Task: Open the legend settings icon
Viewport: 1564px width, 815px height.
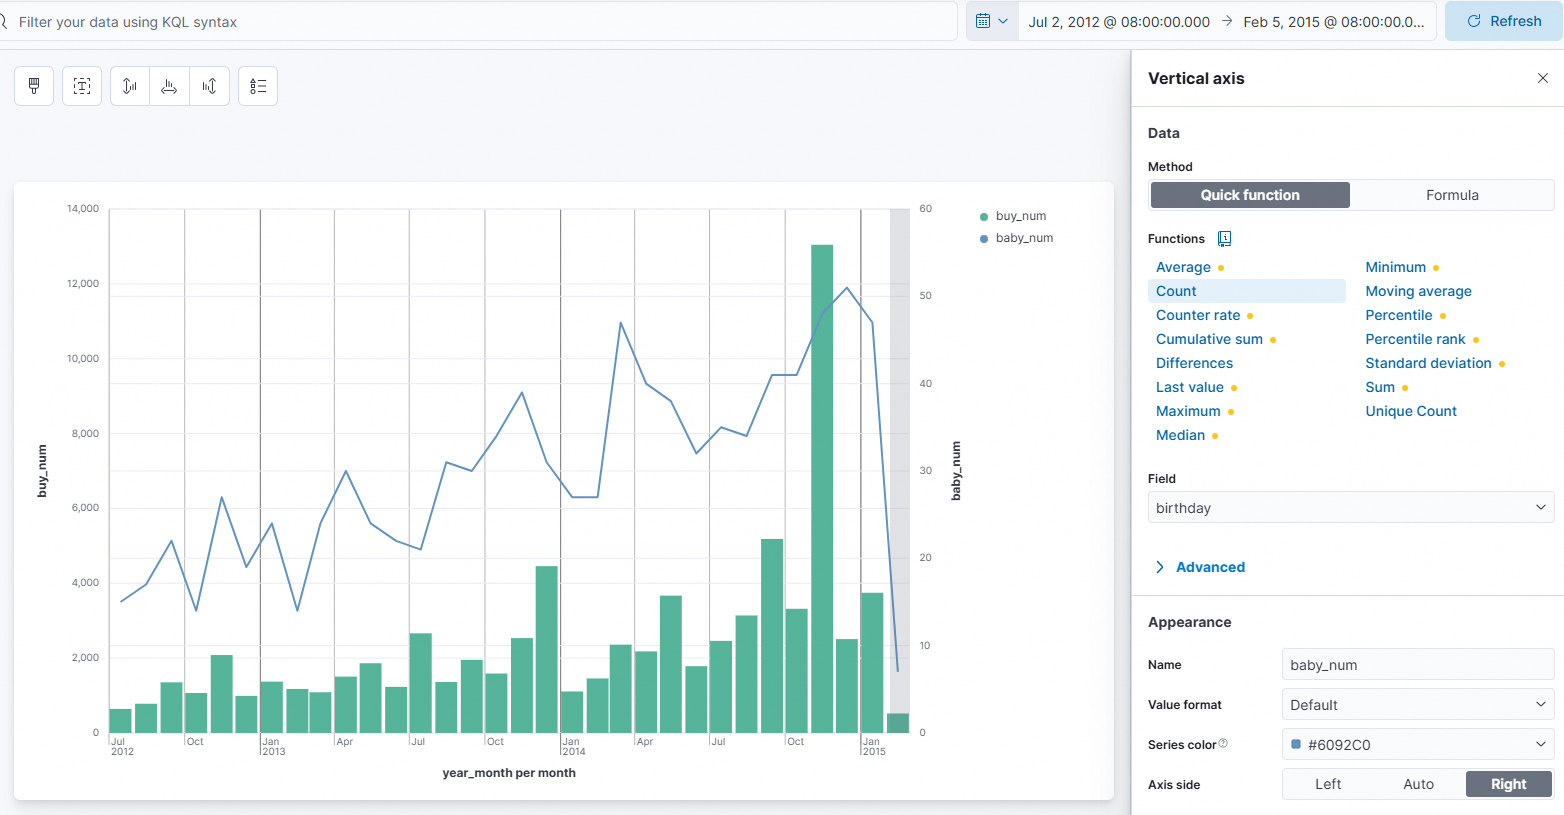Action: (x=258, y=86)
